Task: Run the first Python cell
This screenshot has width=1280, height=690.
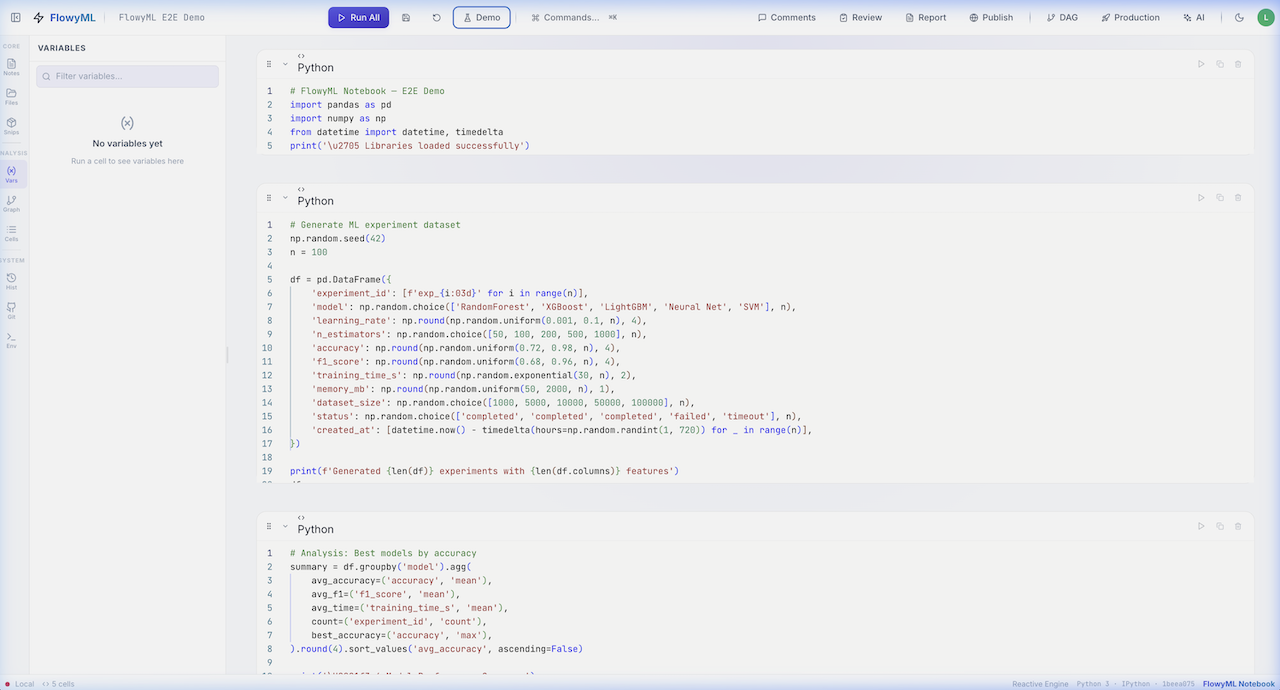Action: pyautogui.click(x=1201, y=62)
